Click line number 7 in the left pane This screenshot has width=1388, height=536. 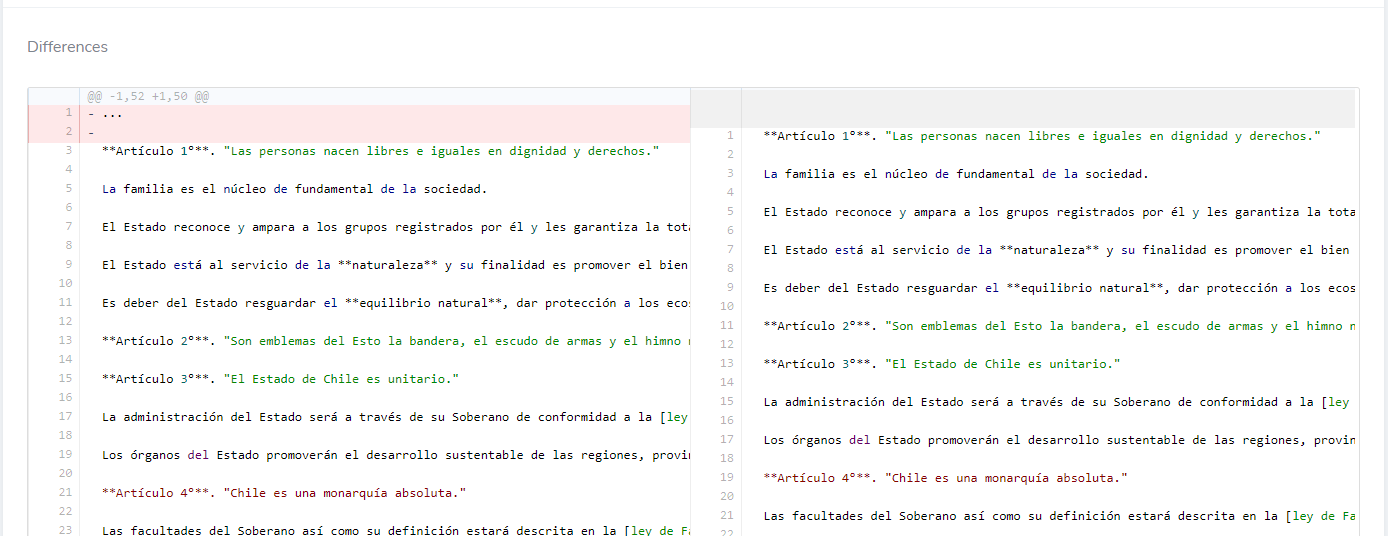click(65, 227)
